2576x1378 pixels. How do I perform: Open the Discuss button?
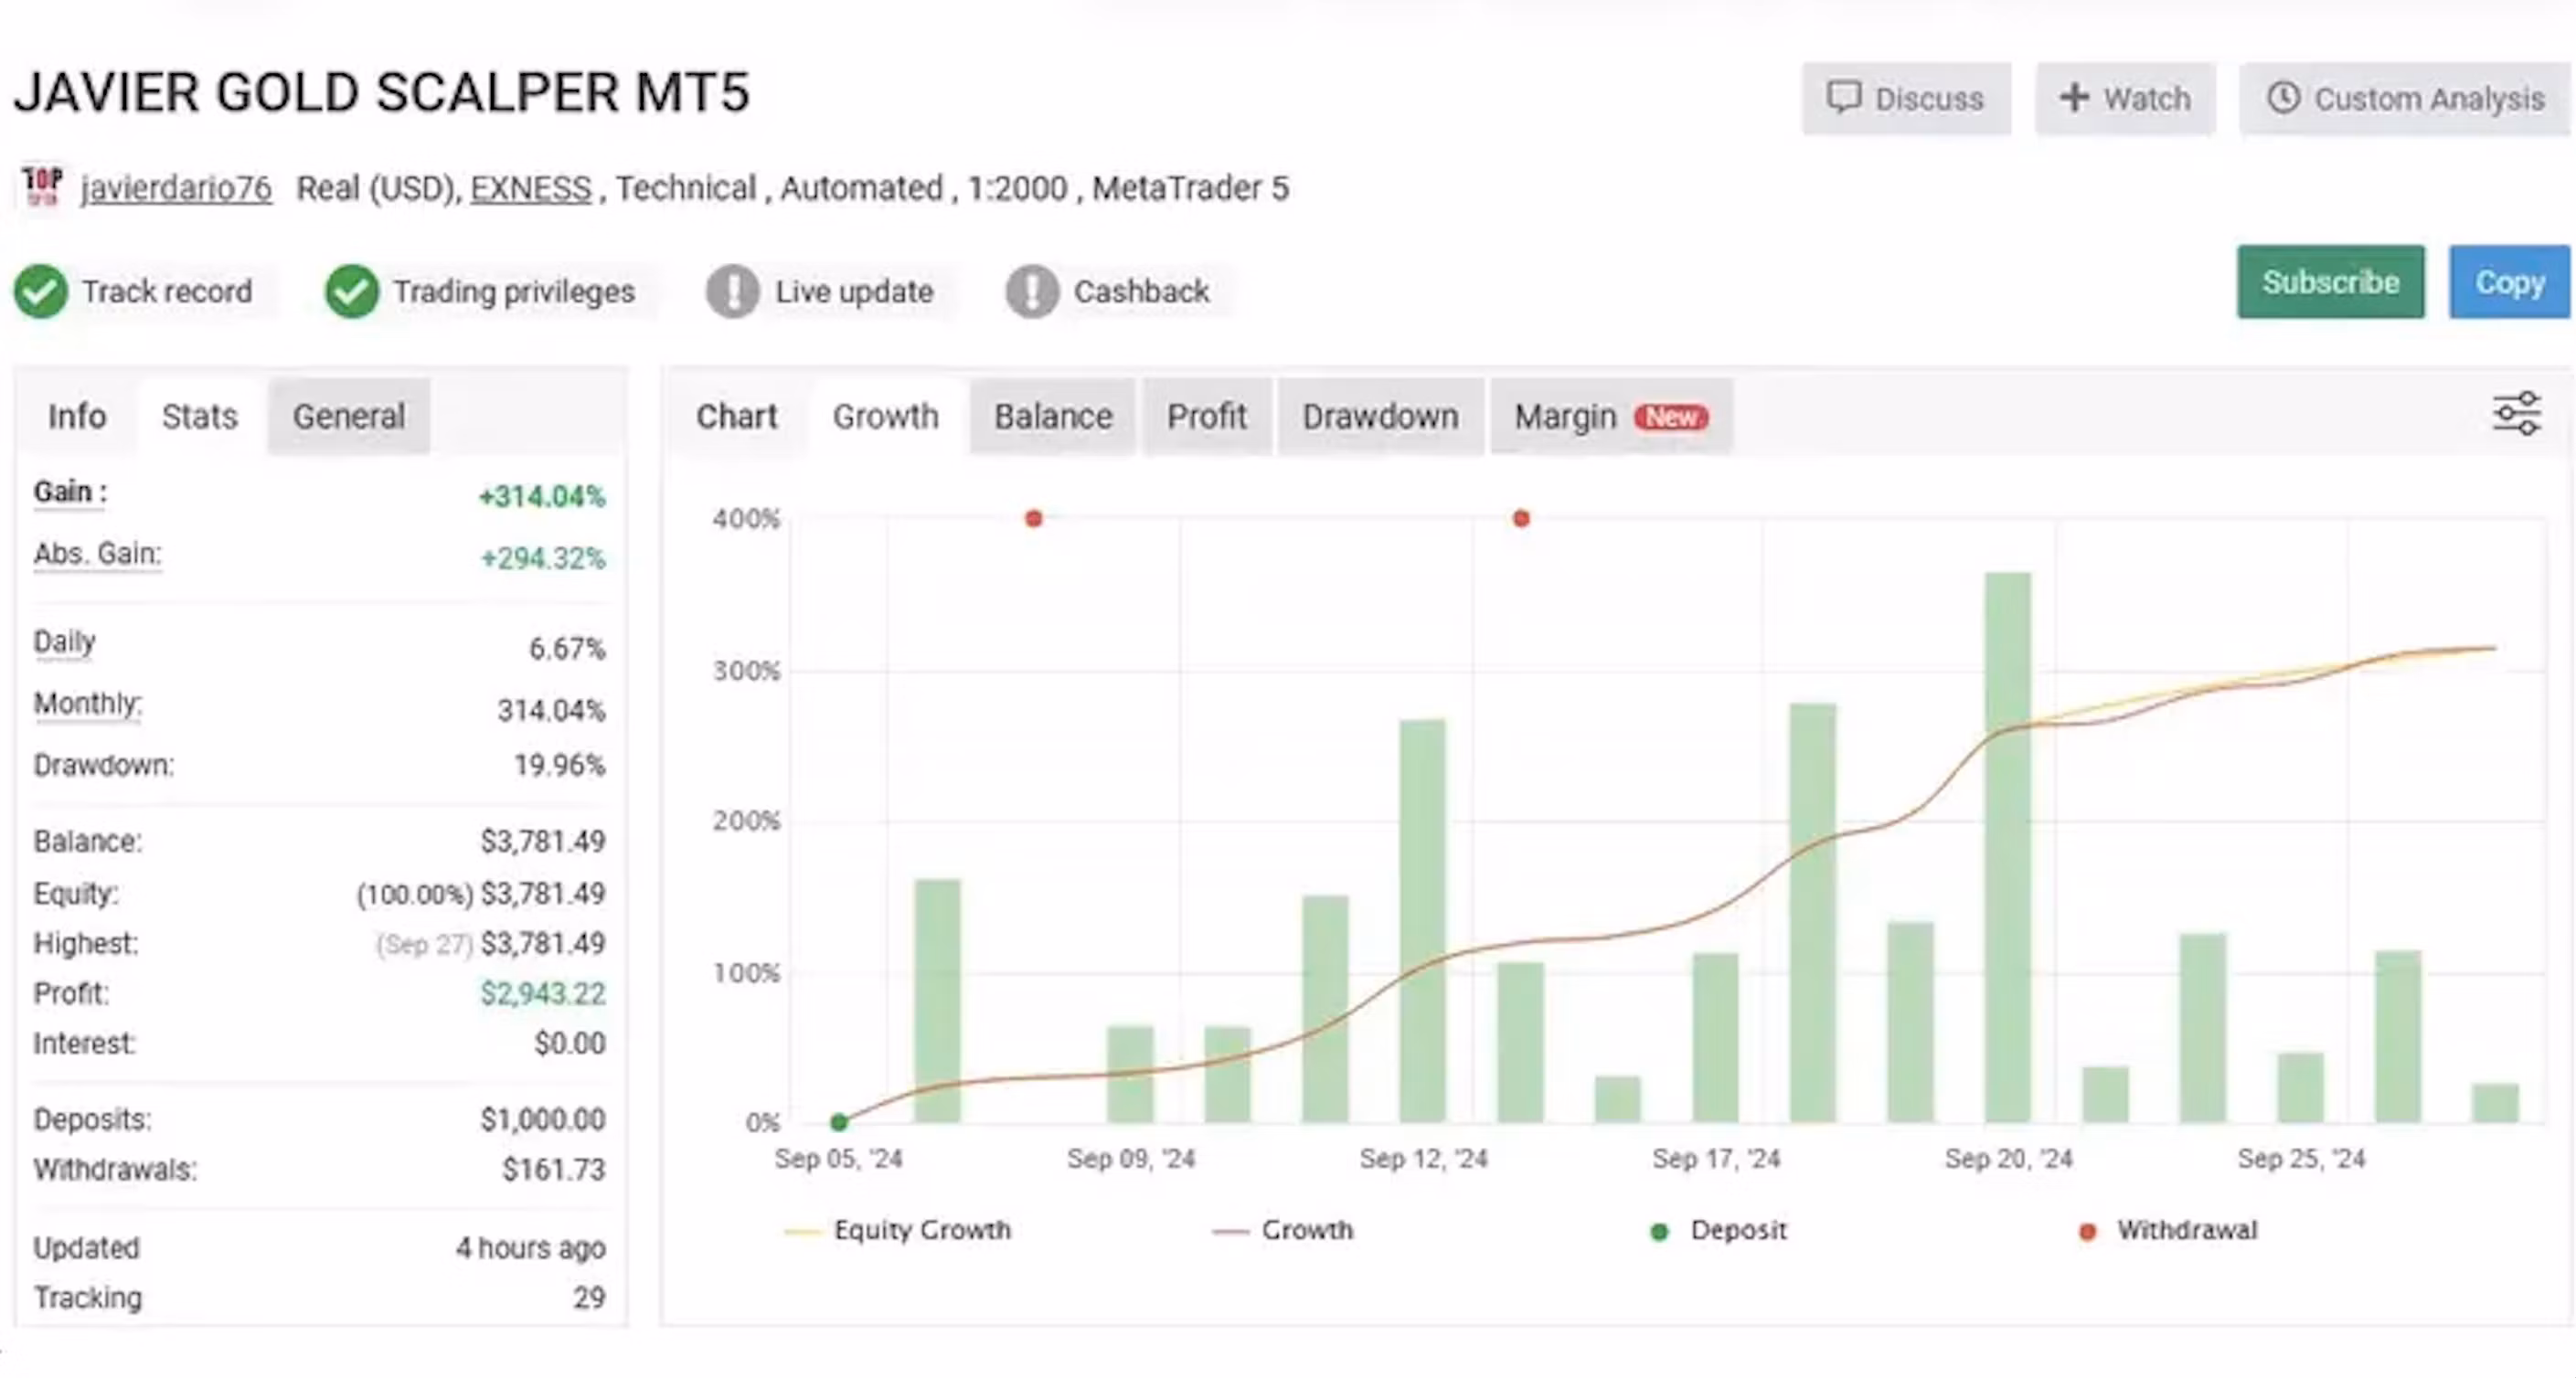[1906, 98]
